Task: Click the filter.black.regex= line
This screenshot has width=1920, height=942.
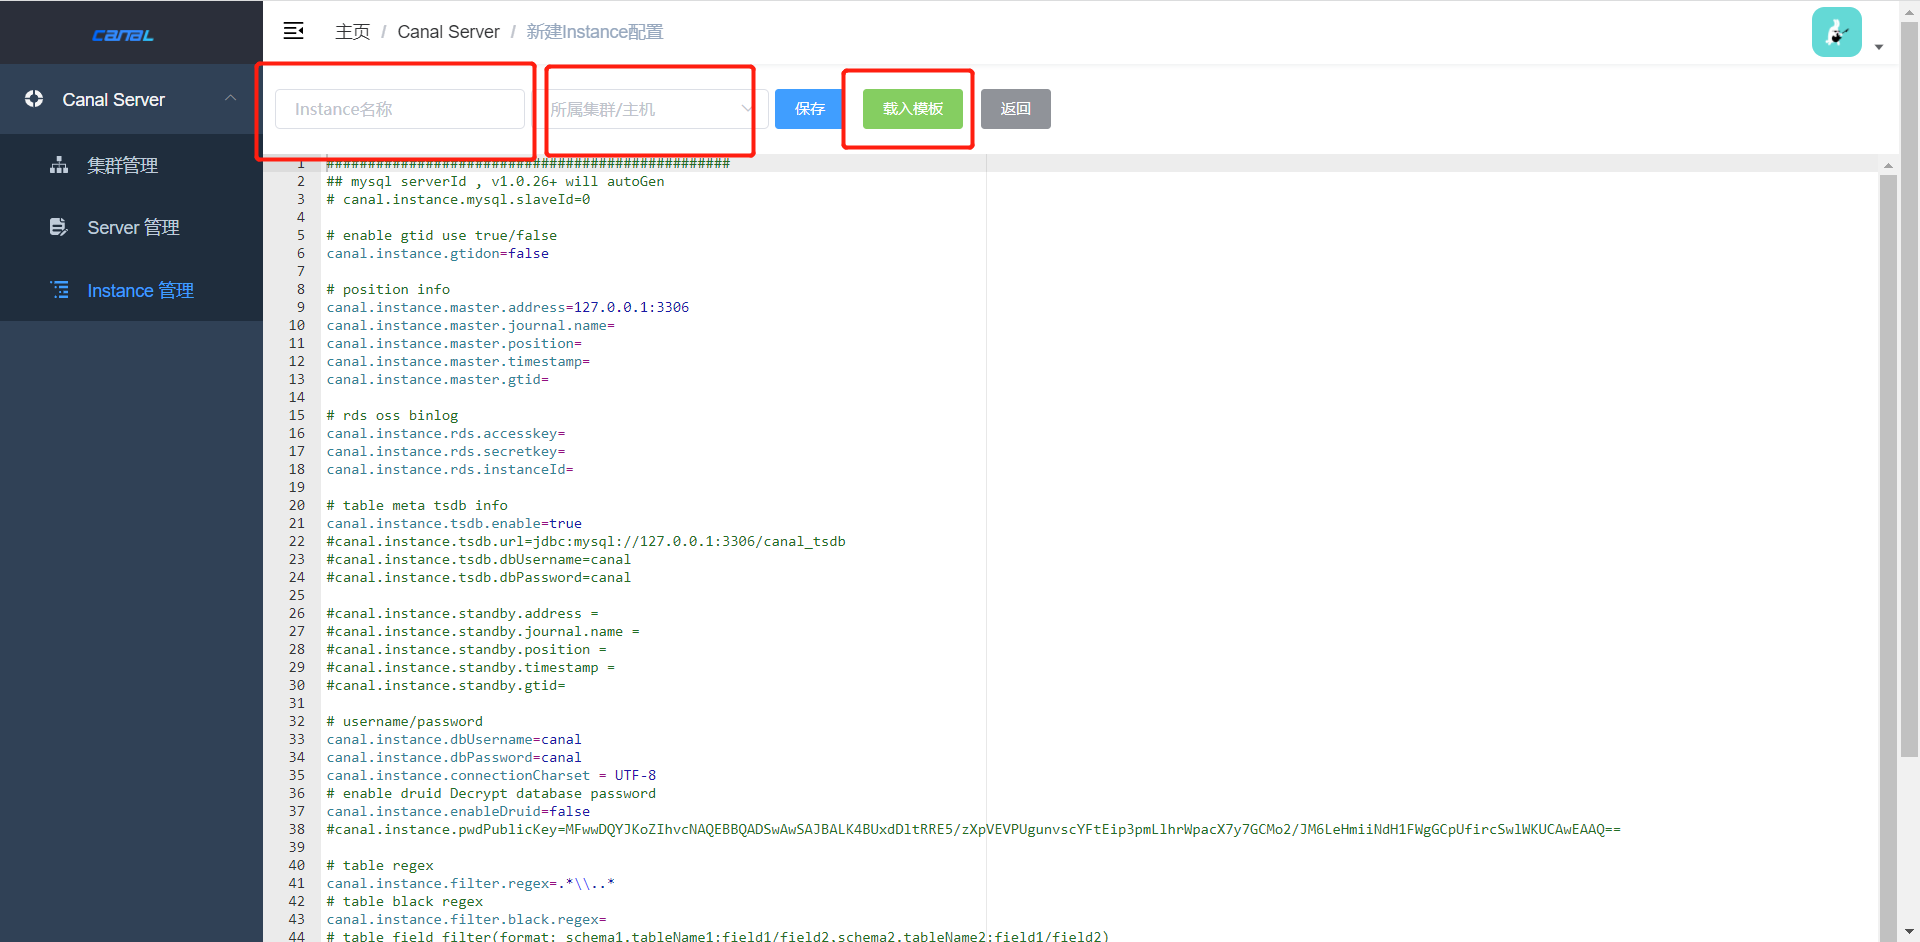Action: pyautogui.click(x=466, y=919)
